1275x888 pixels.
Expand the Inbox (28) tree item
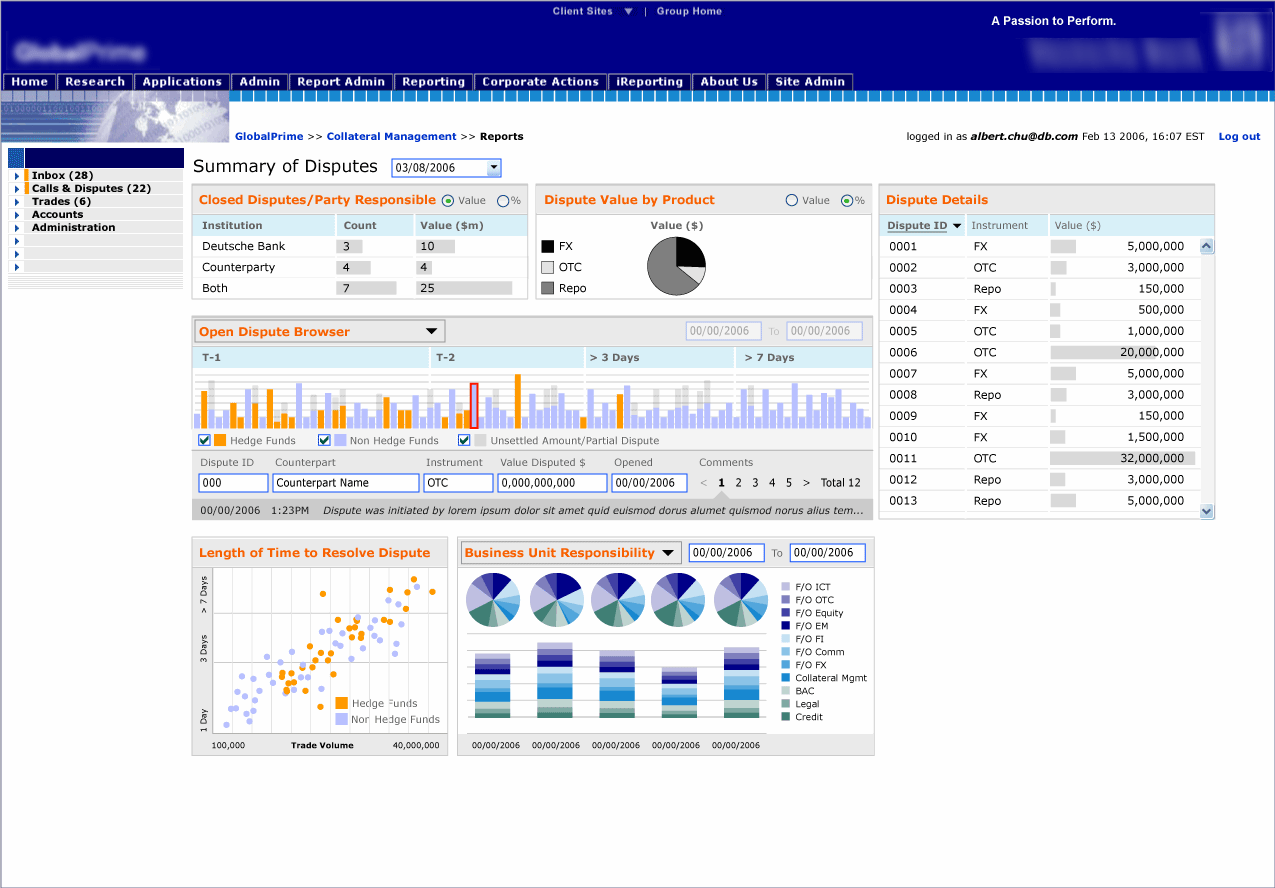16,176
